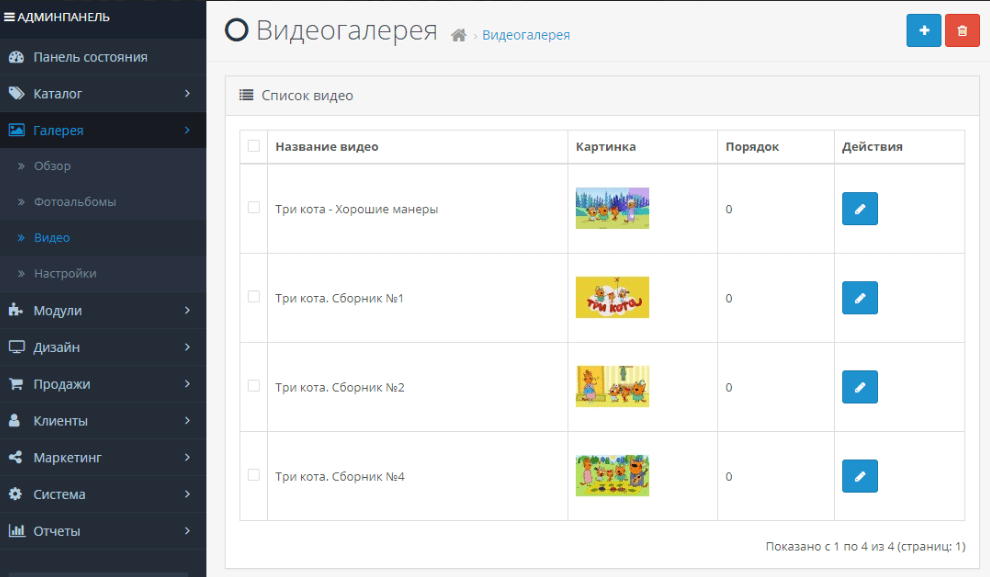Click the yellow Три кота thumbnail image
Image resolution: width=990 pixels, height=577 pixels.
click(612, 298)
